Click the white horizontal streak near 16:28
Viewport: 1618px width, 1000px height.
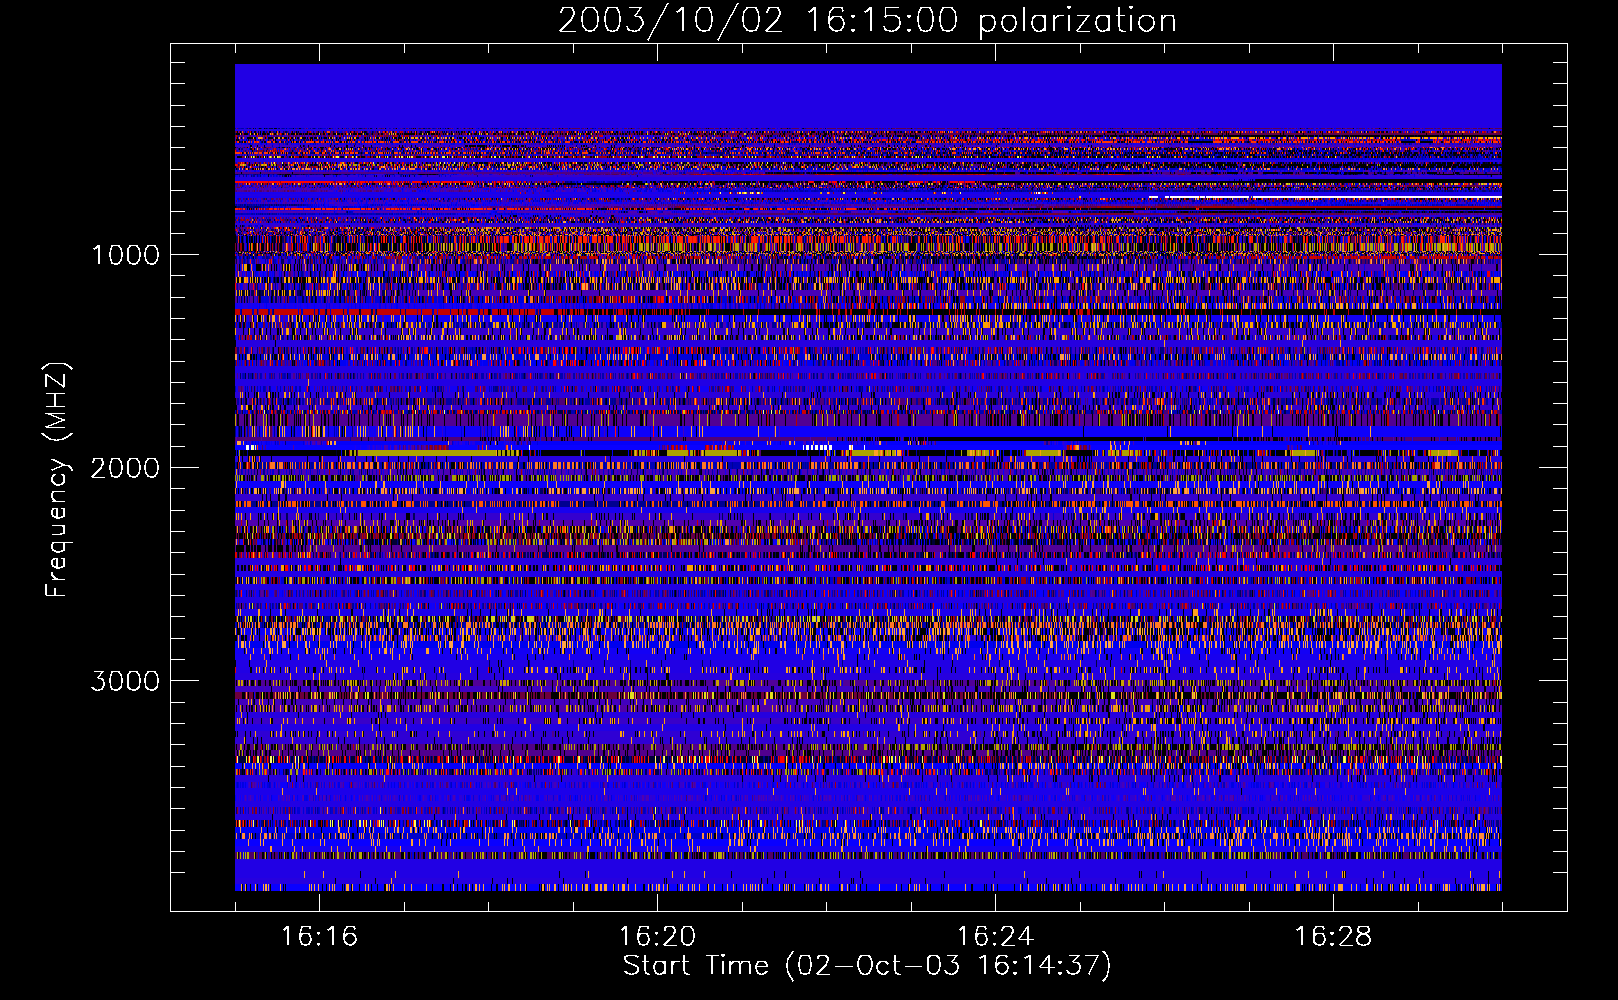coord(1325,198)
